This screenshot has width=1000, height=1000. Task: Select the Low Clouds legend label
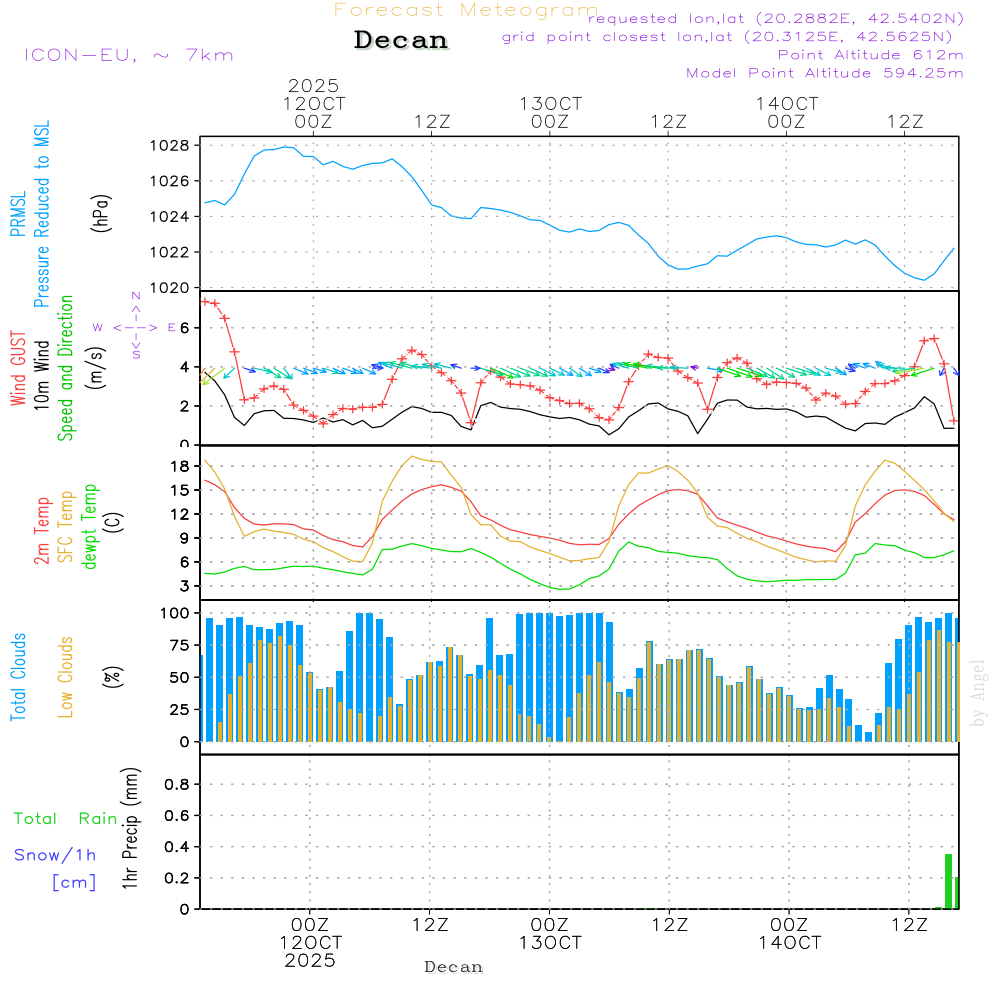(66, 677)
